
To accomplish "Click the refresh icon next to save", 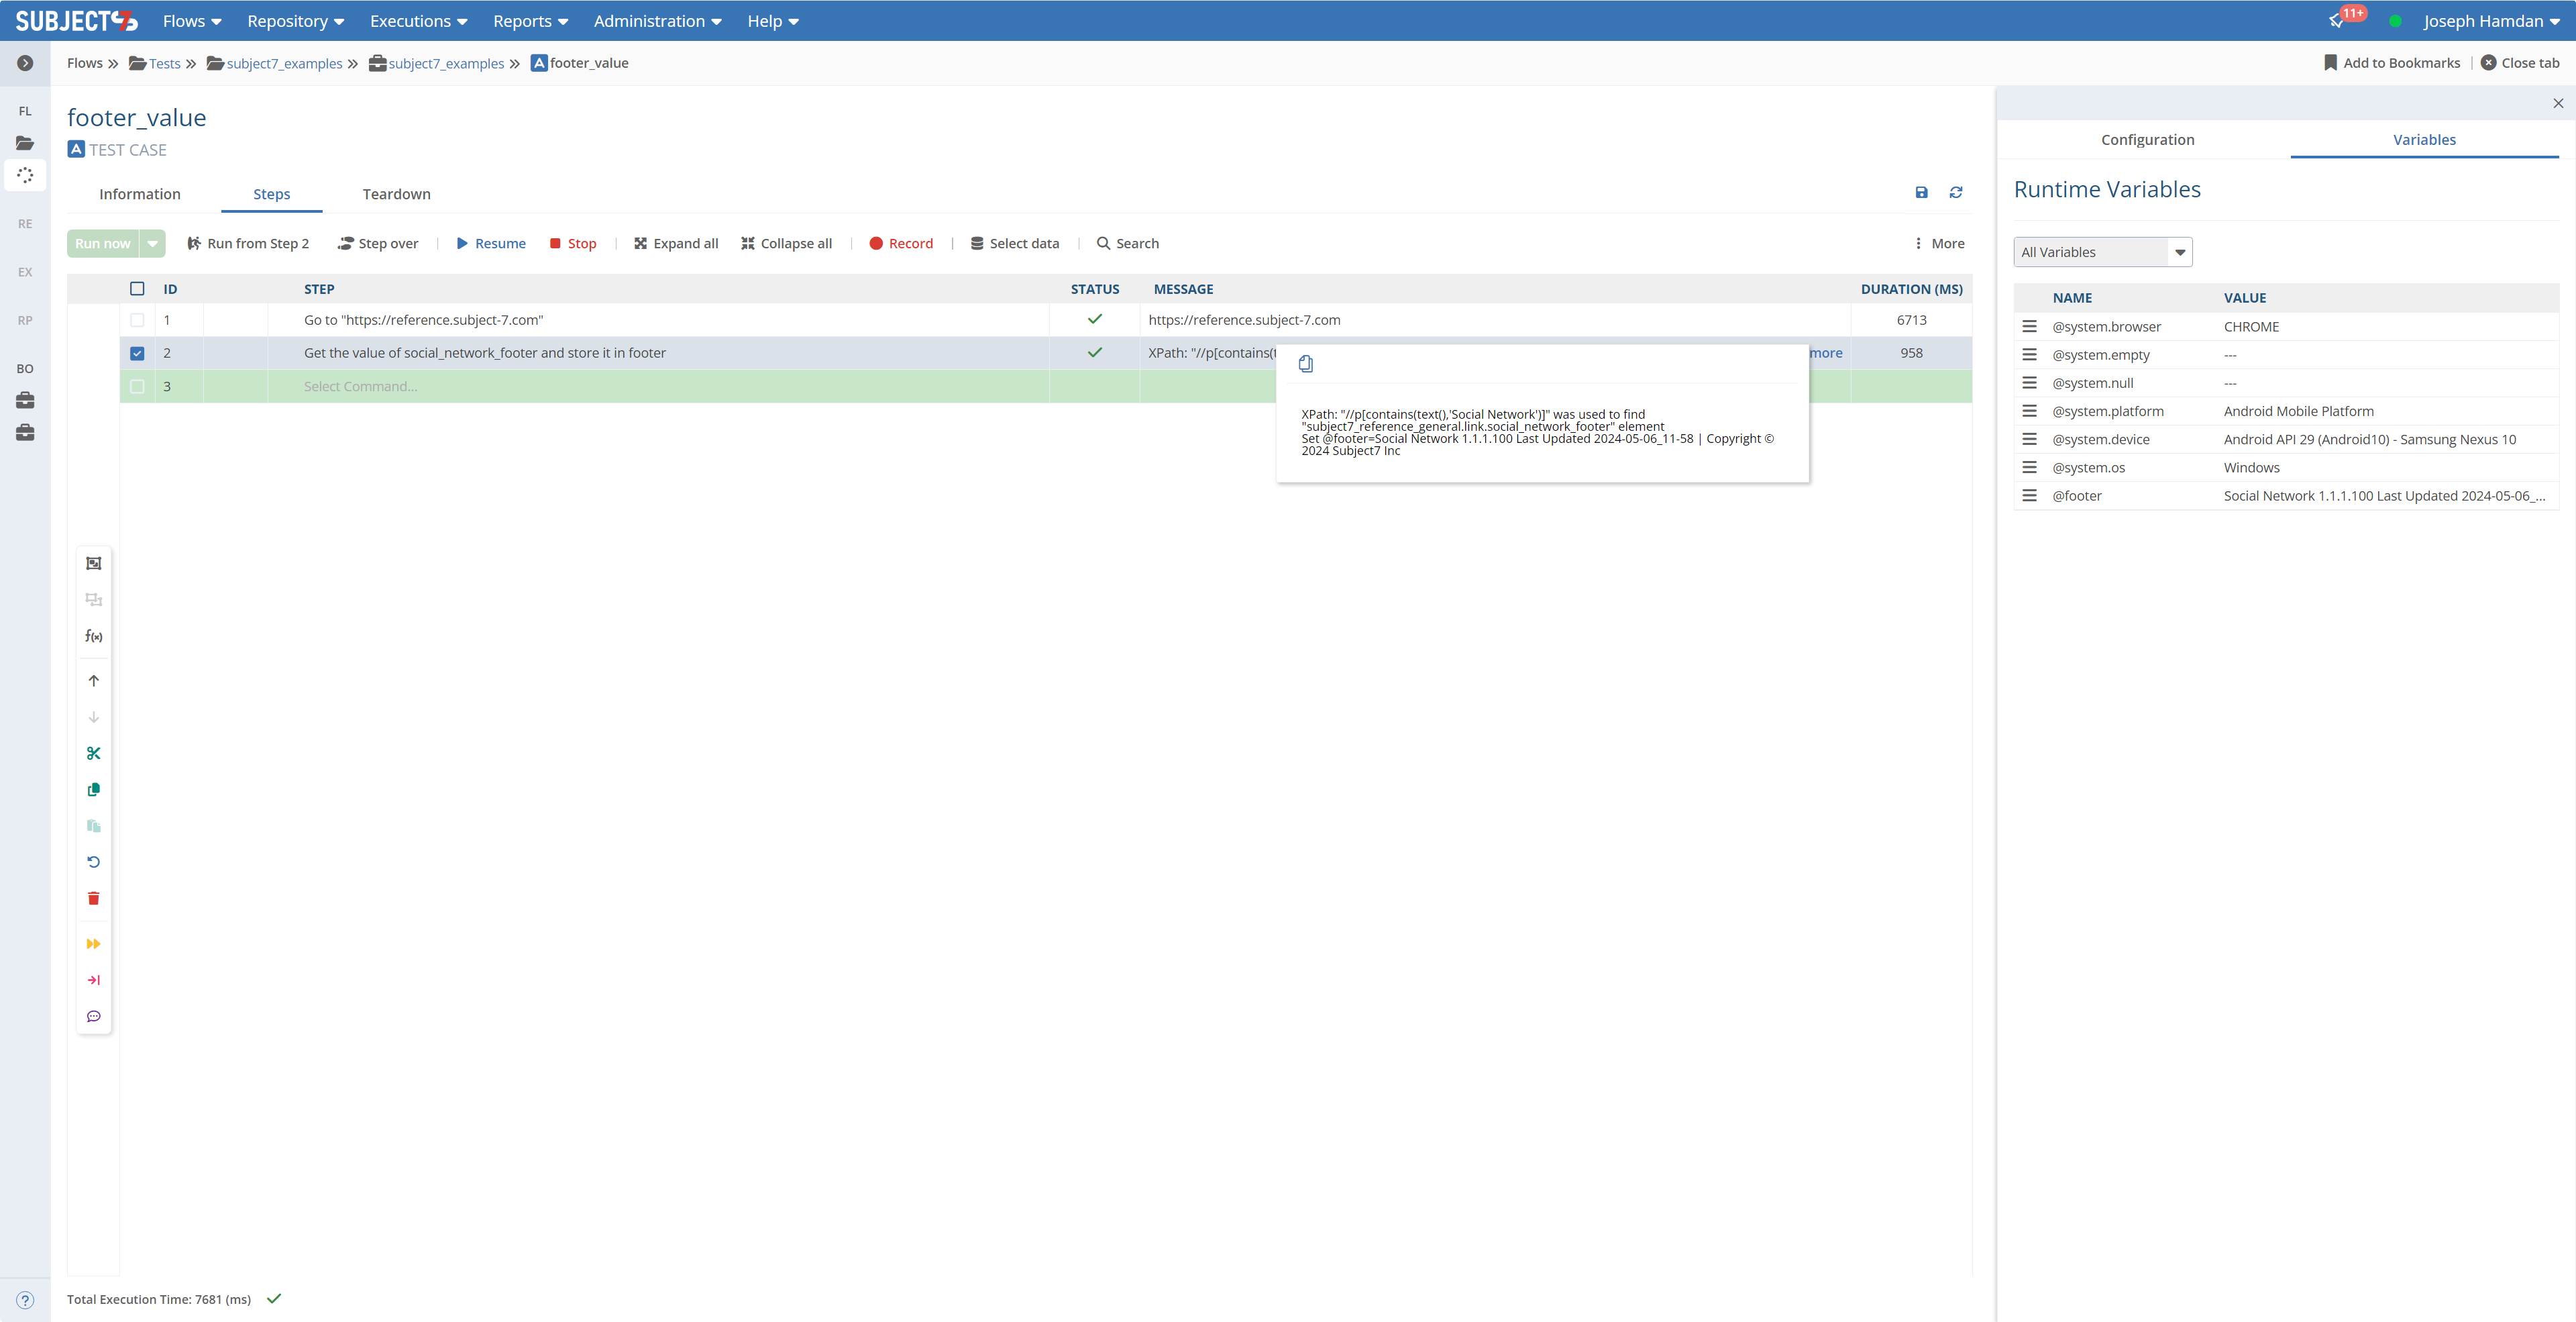I will (x=1956, y=192).
